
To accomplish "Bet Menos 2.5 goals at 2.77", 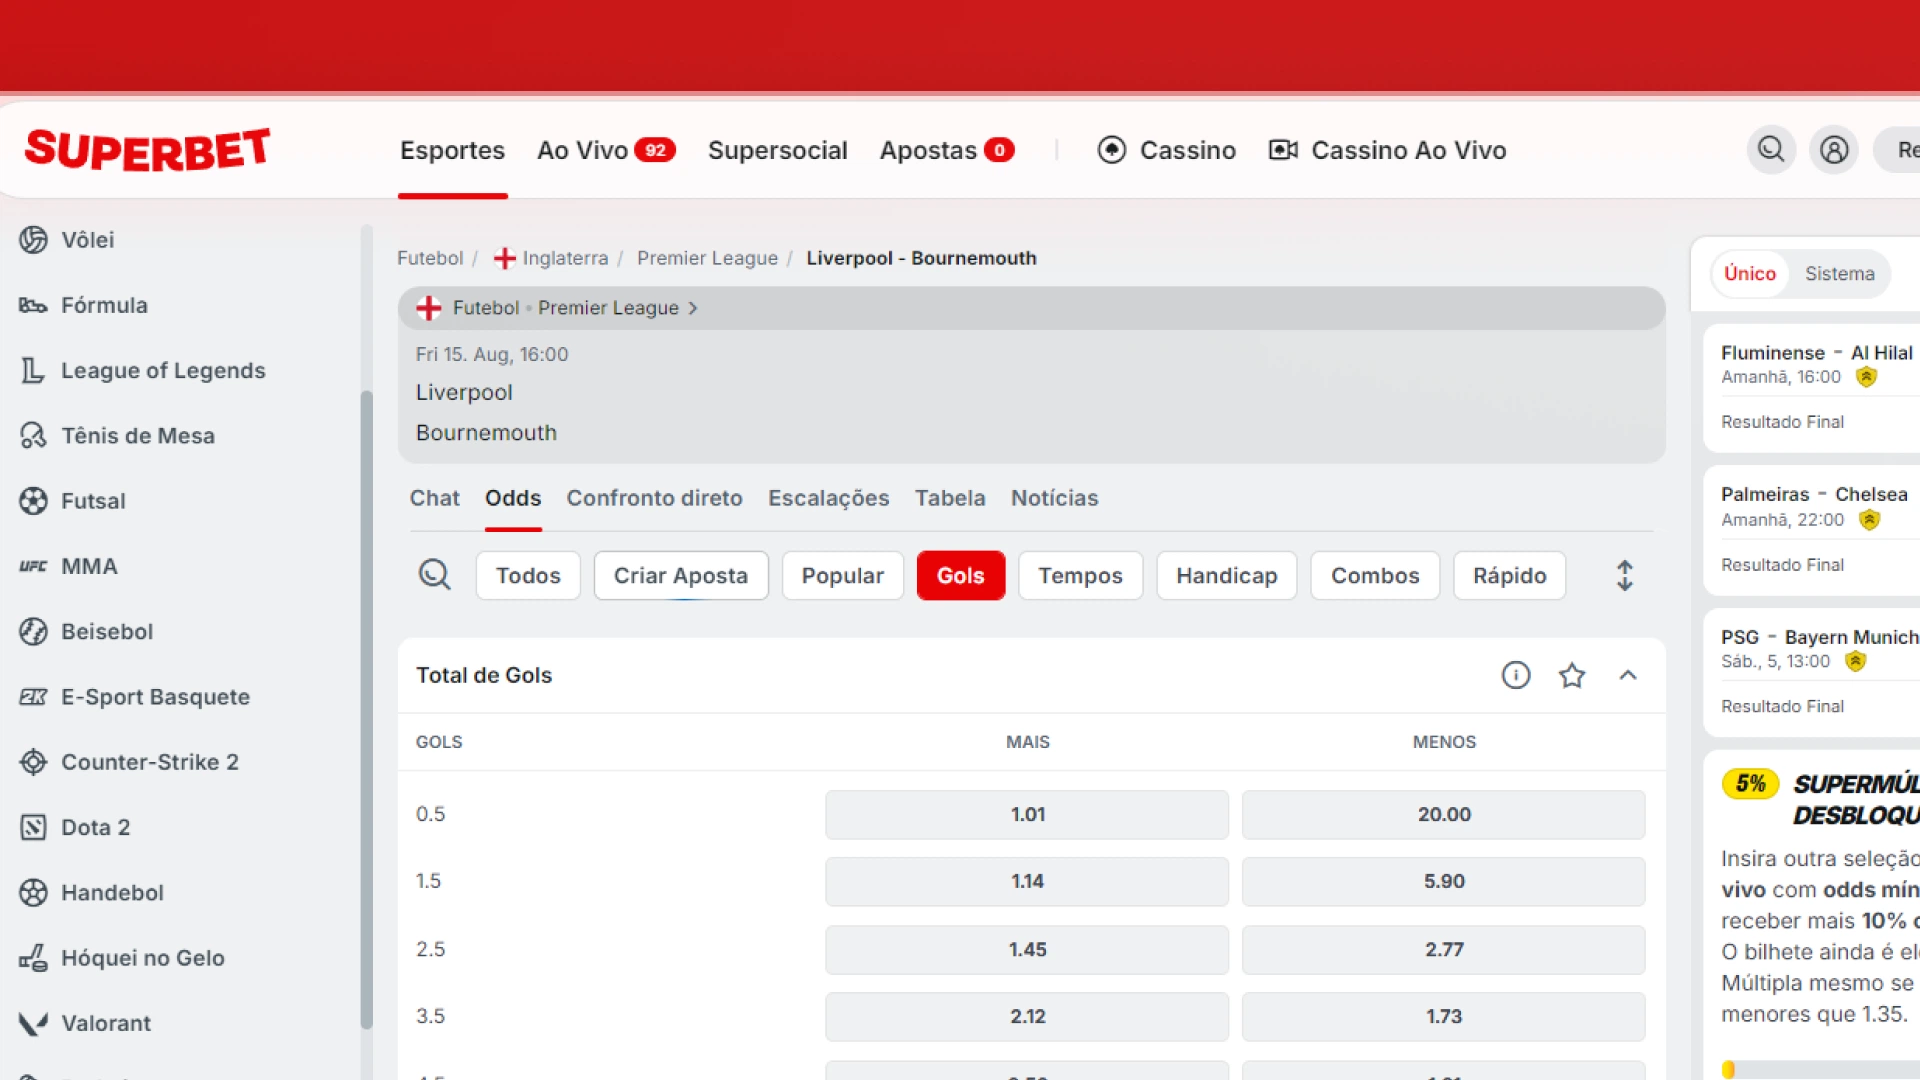I will 1444,949.
